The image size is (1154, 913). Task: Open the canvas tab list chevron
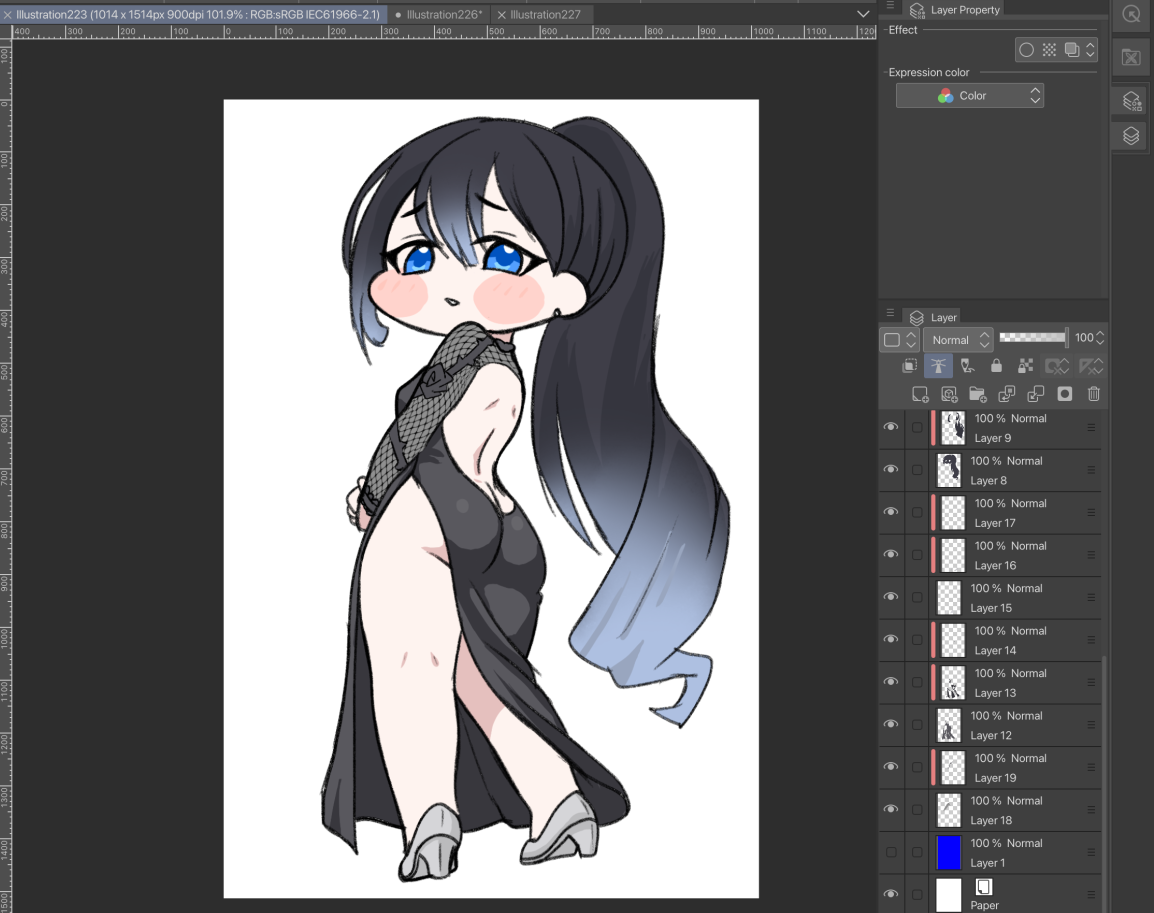pyautogui.click(x=863, y=14)
